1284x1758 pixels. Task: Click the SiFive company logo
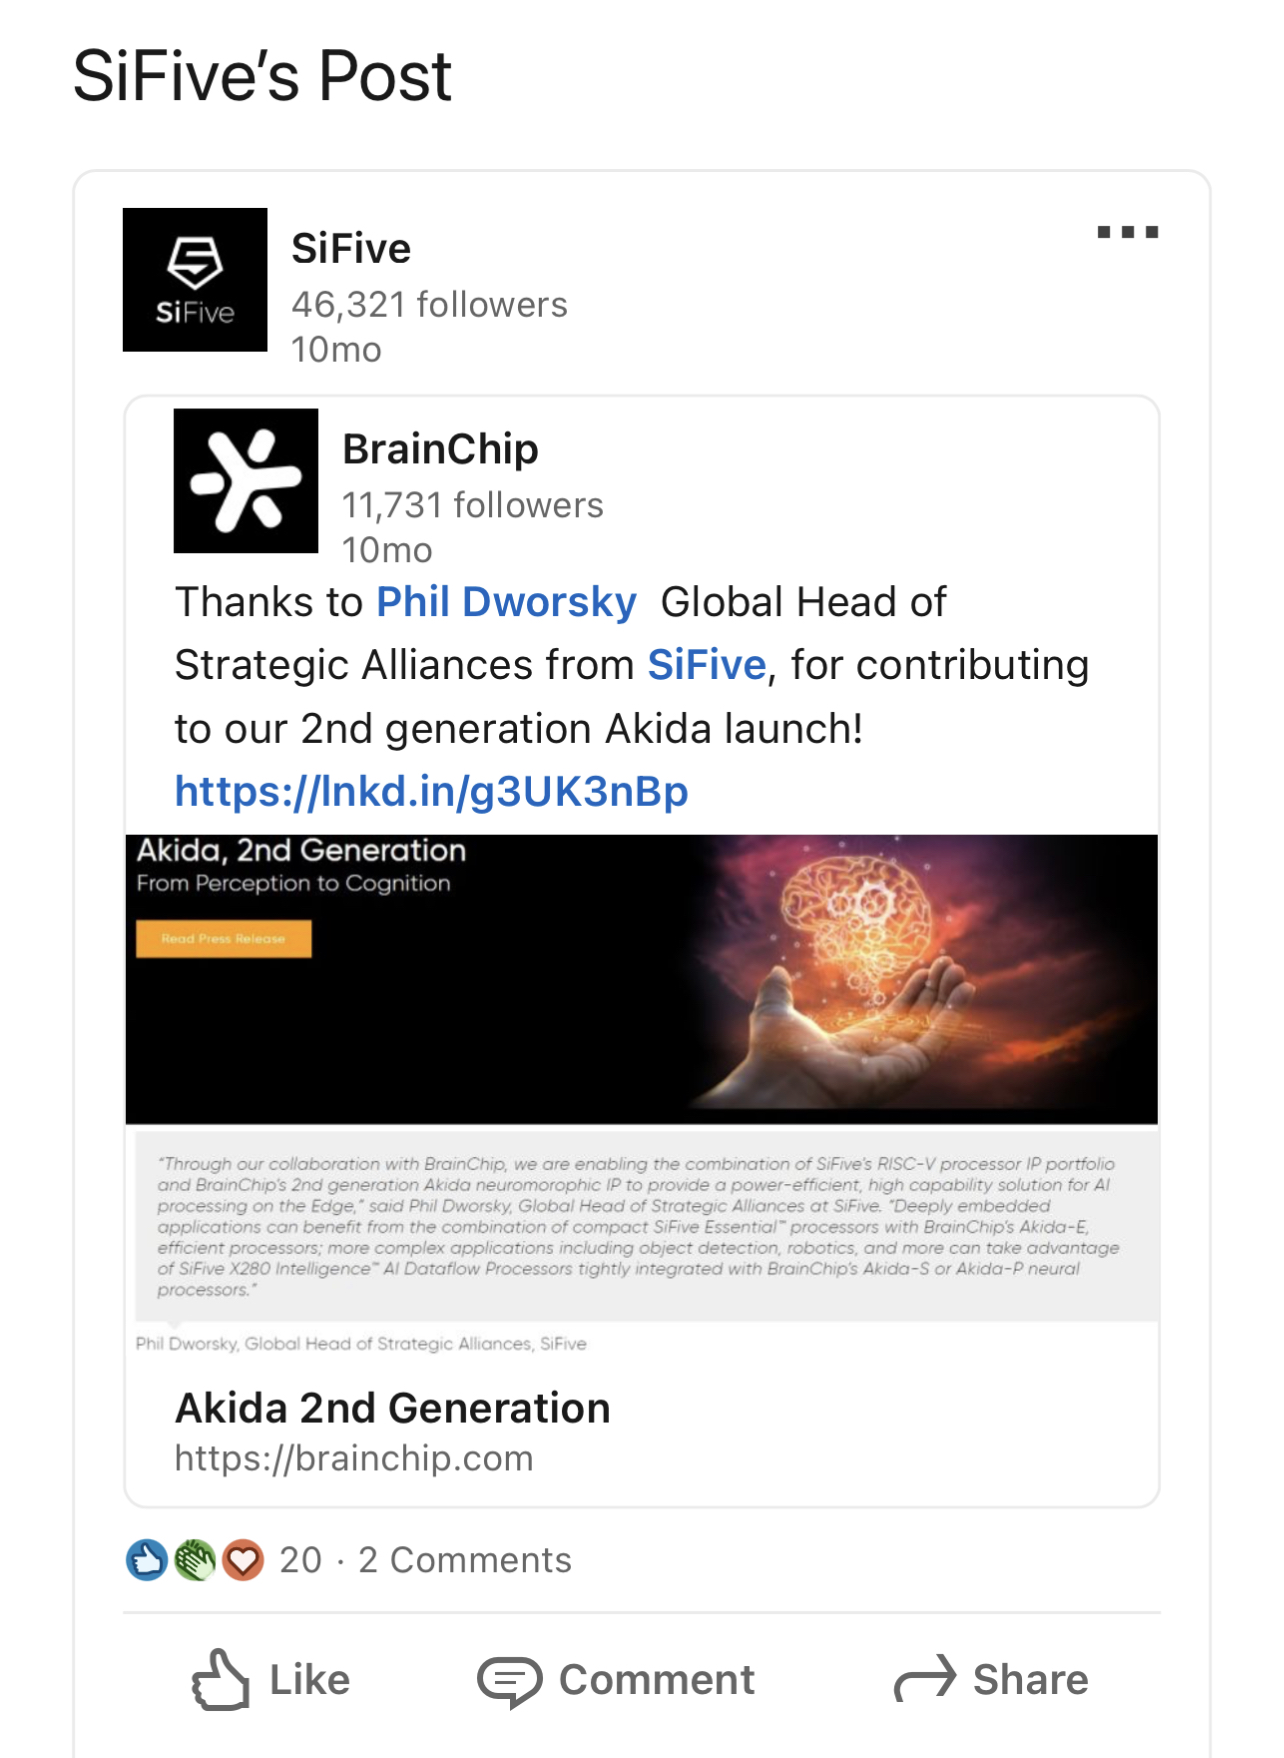(x=195, y=280)
